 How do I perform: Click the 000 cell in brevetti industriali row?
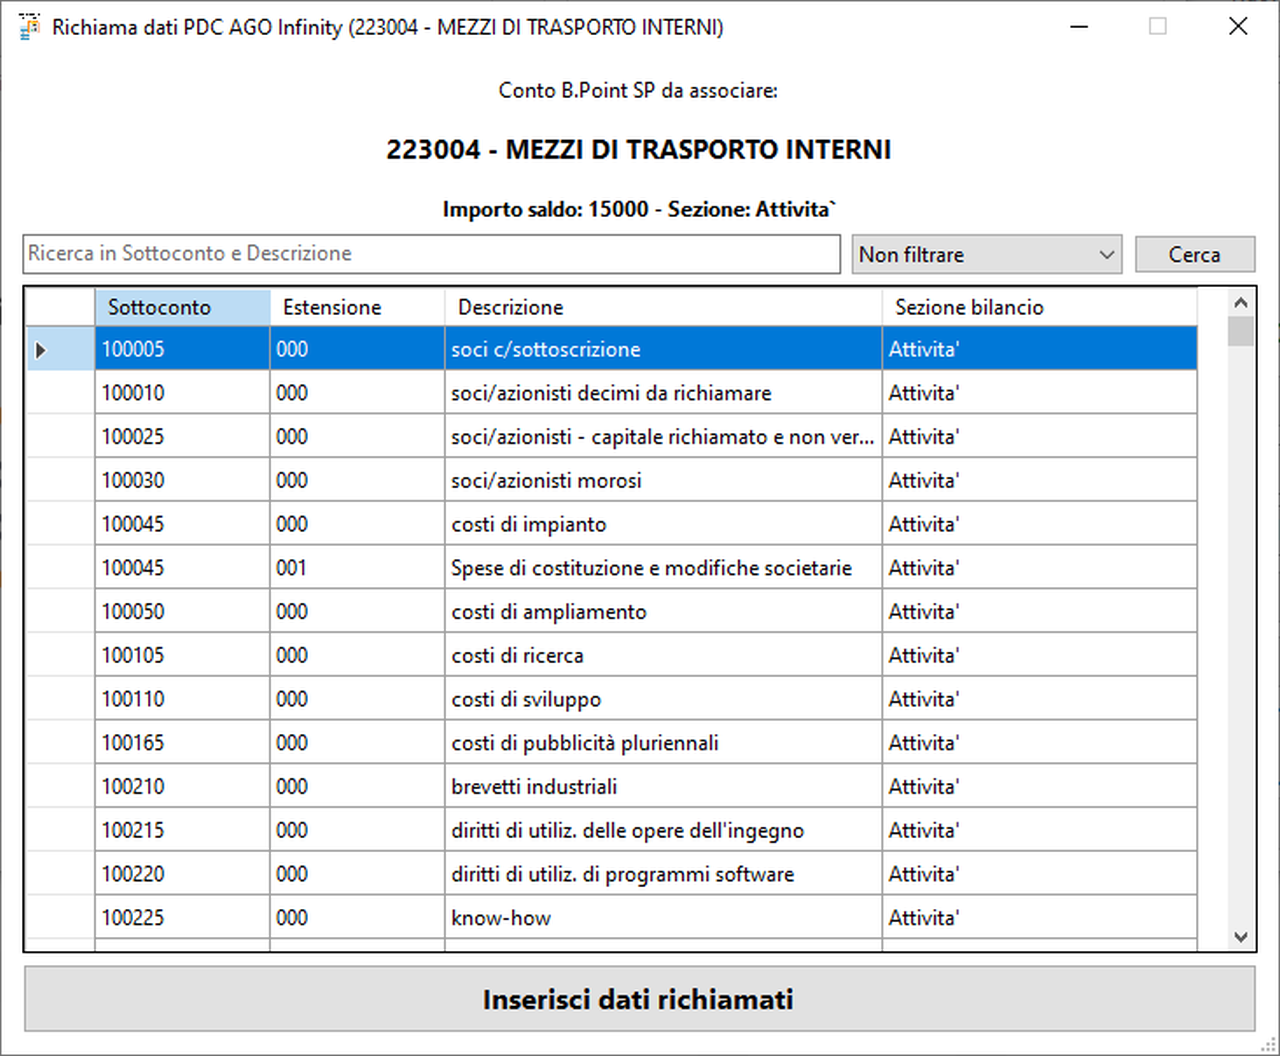[357, 786]
